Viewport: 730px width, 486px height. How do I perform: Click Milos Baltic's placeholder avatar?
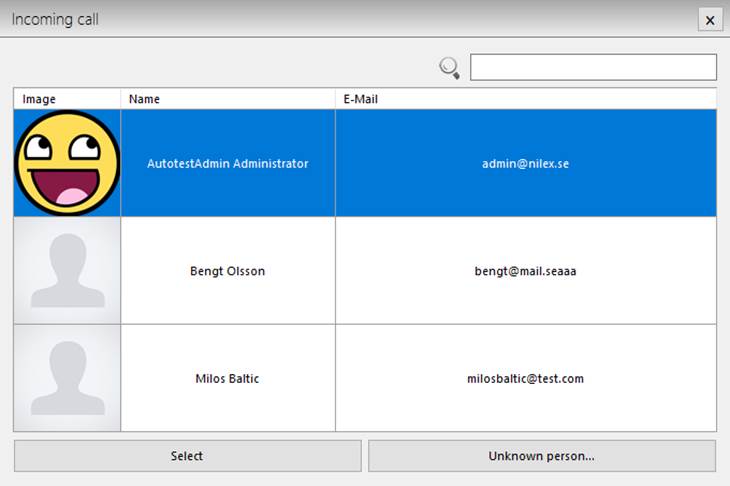67,378
